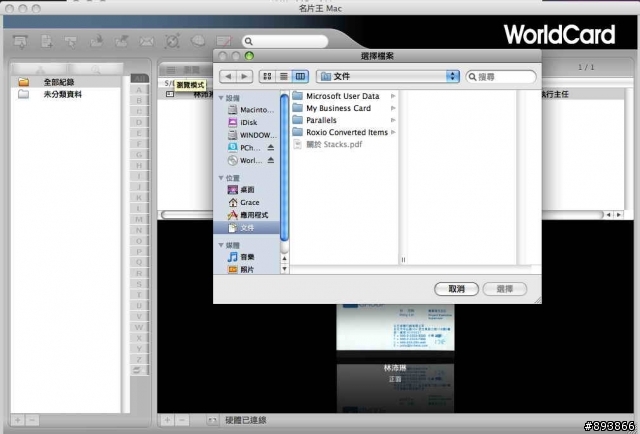Select Worl... disc in sidebar
The height and width of the screenshot is (434, 640).
[x=245, y=160]
